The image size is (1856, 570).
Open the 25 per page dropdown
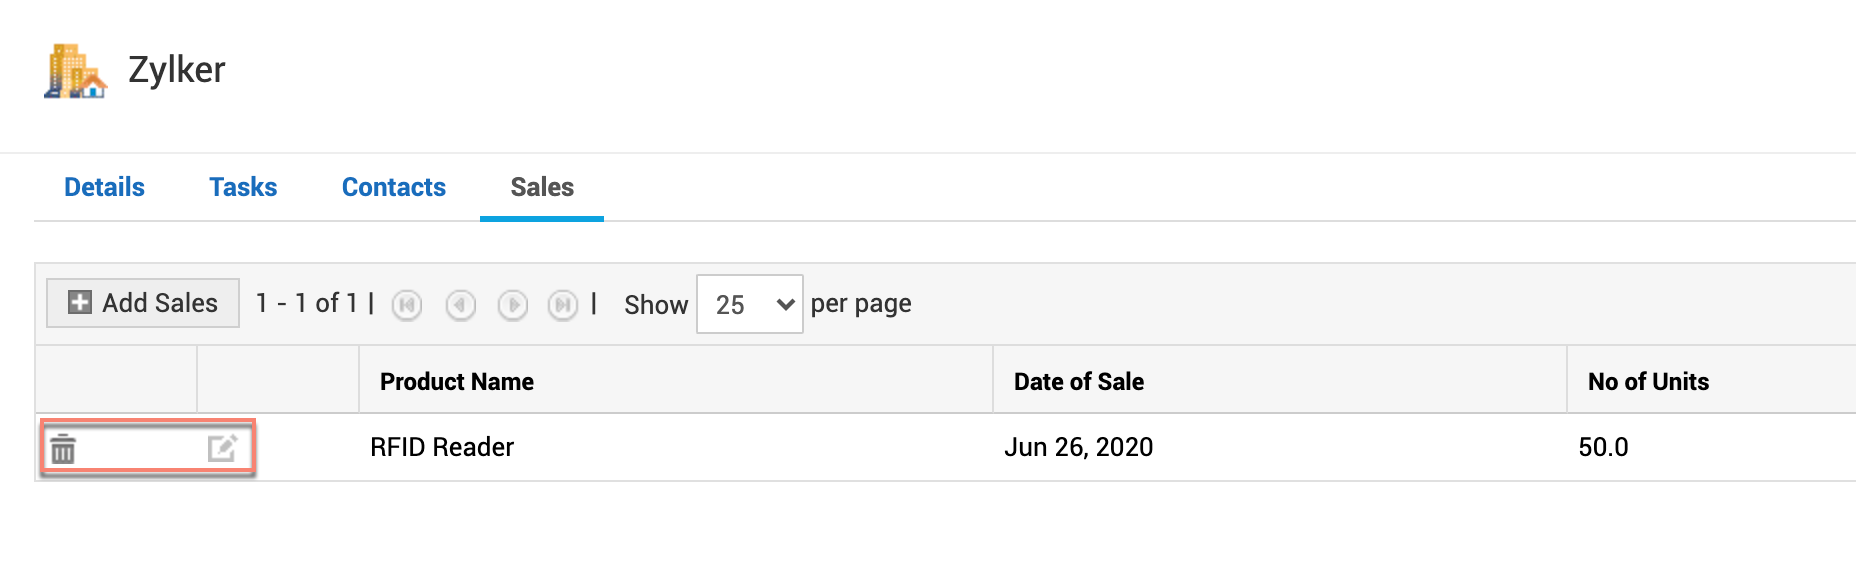(x=750, y=304)
